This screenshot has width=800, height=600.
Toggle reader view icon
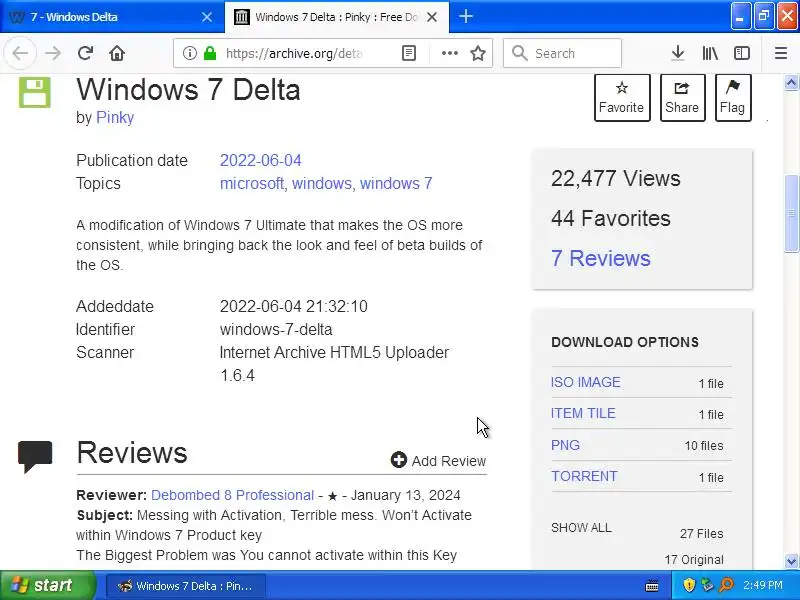pos(409,53)
